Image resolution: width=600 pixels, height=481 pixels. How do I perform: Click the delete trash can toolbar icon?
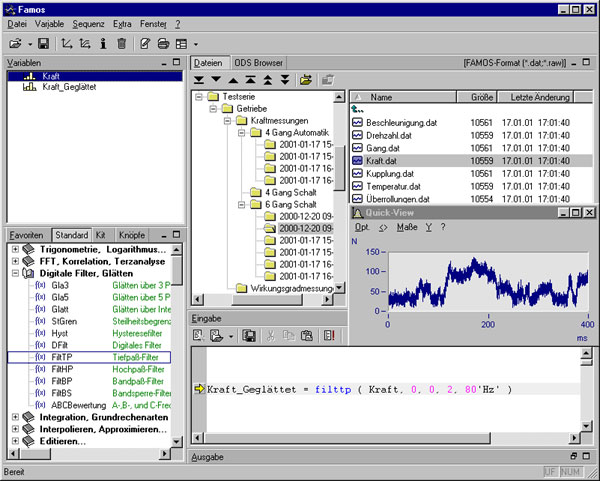121,44
